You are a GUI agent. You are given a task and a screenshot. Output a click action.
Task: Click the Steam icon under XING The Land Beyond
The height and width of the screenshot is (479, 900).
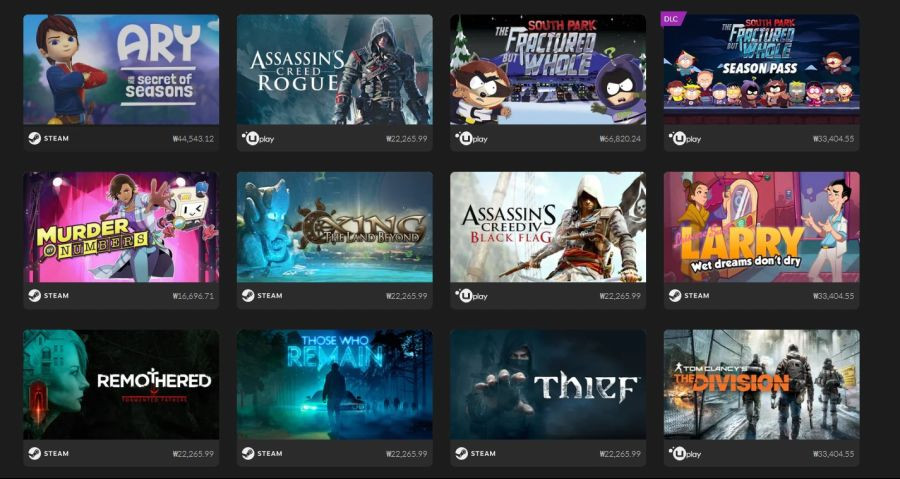[x=248, y=295]
